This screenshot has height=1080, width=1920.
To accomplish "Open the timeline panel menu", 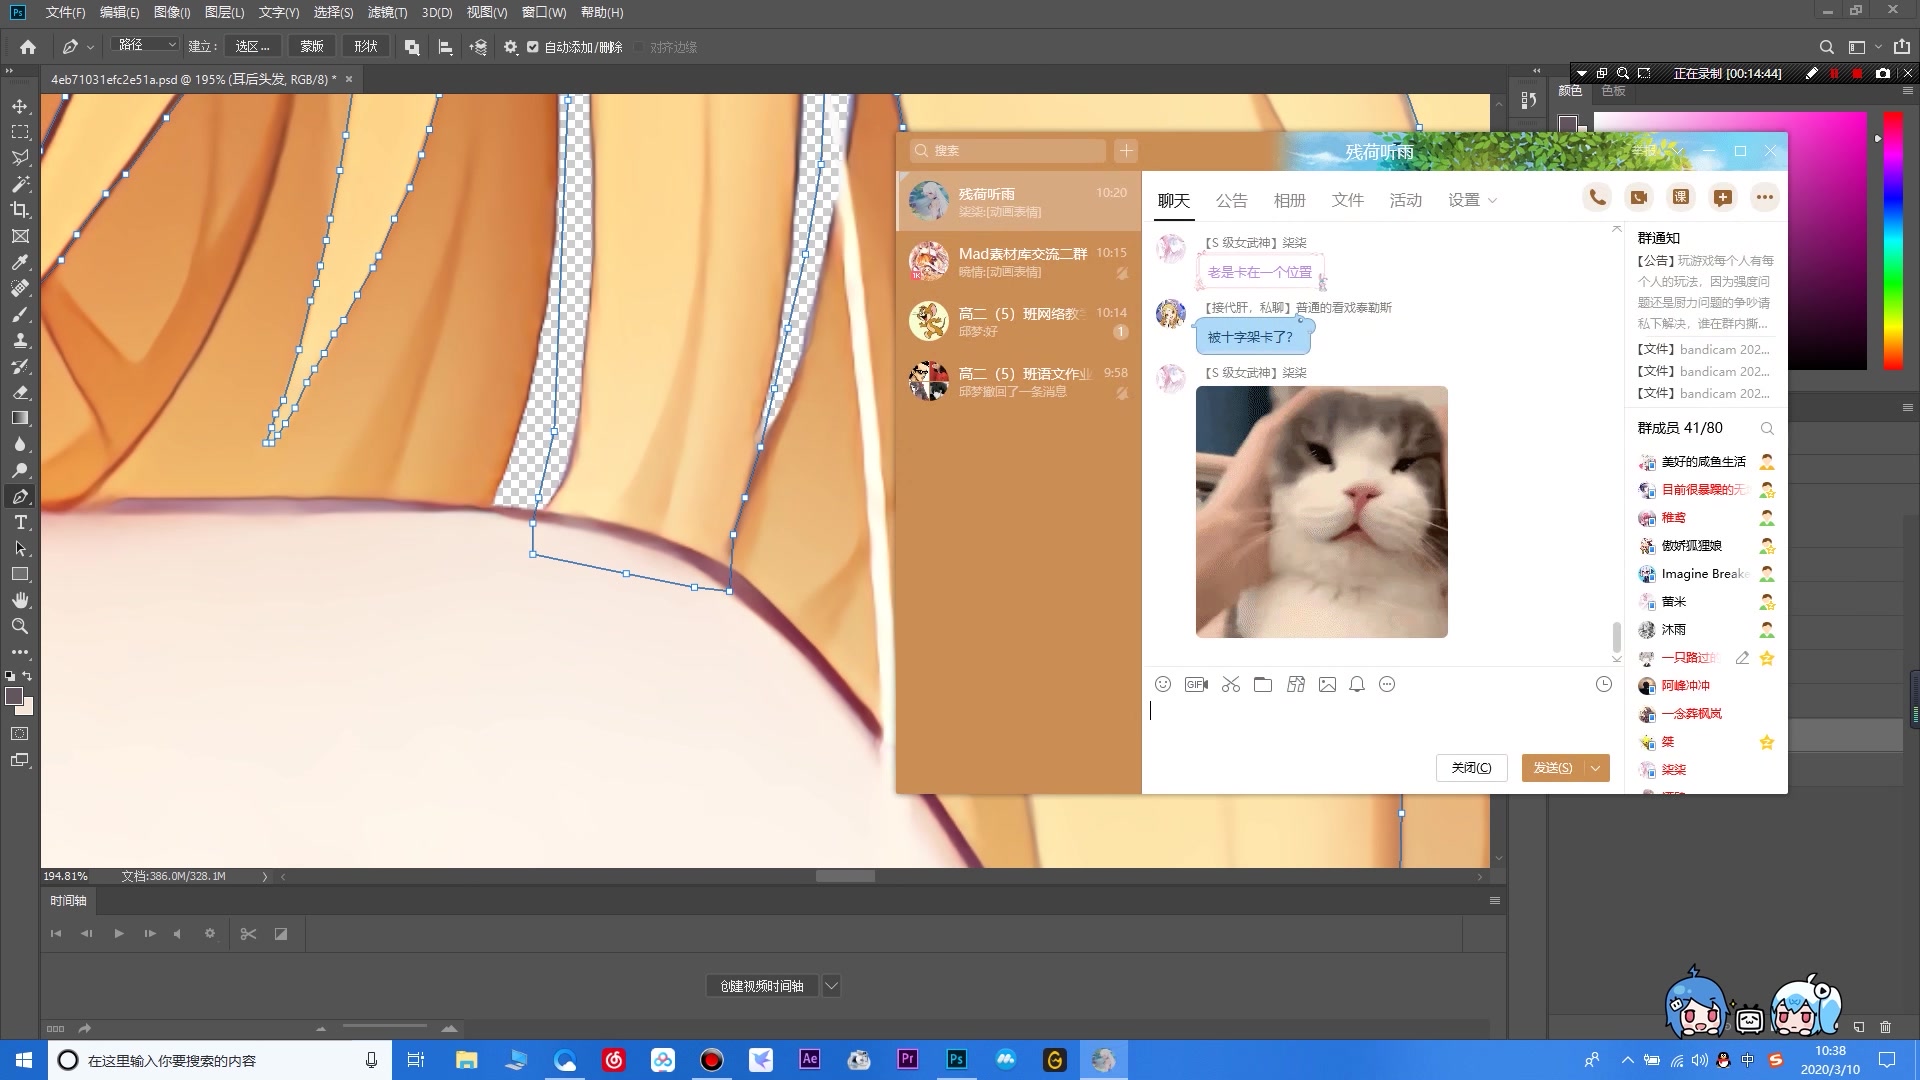I will (x=1495, y=900).
